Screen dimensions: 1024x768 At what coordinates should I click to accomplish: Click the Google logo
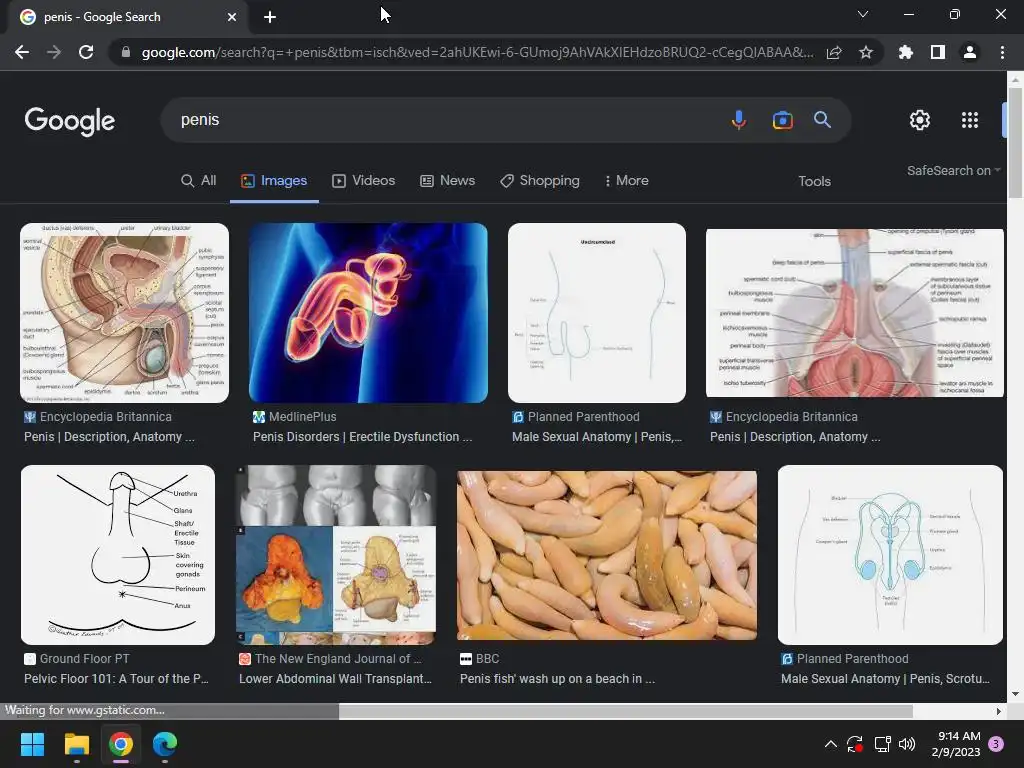click(70, 121)
